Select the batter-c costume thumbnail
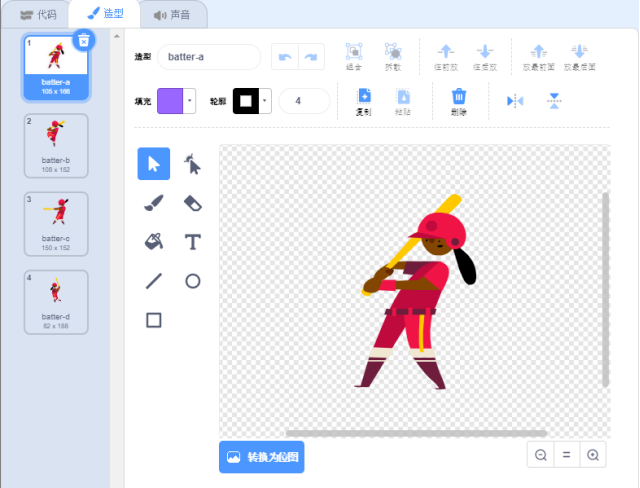The height and width of the screenshot is (488, 640). tap(56, 224)
